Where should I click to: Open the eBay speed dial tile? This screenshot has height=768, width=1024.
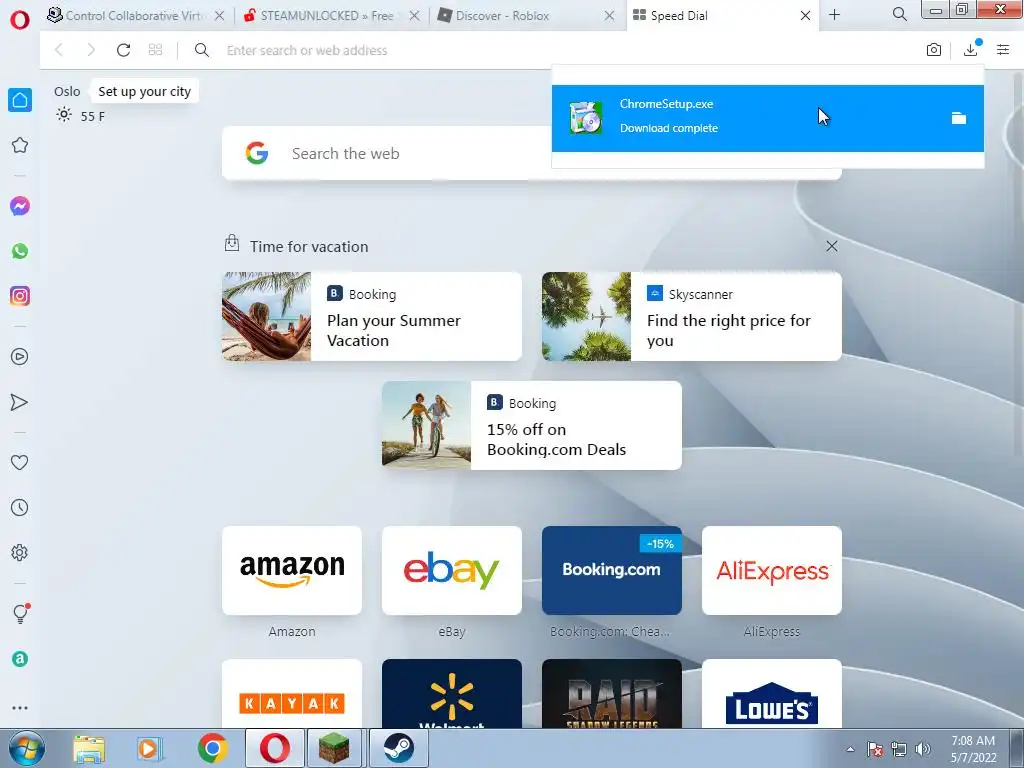point(452,571)
